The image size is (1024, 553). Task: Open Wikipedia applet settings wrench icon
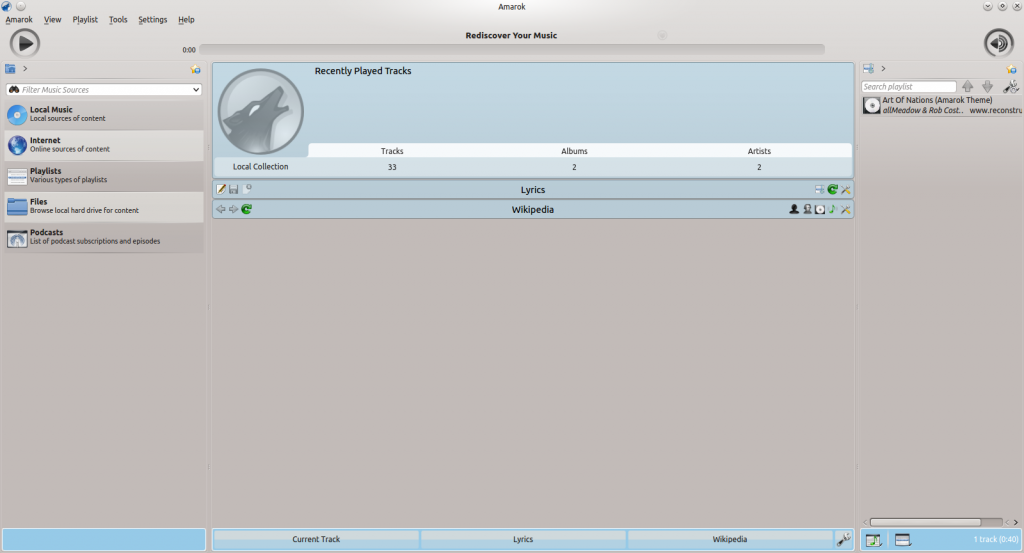tap(846, 210)
